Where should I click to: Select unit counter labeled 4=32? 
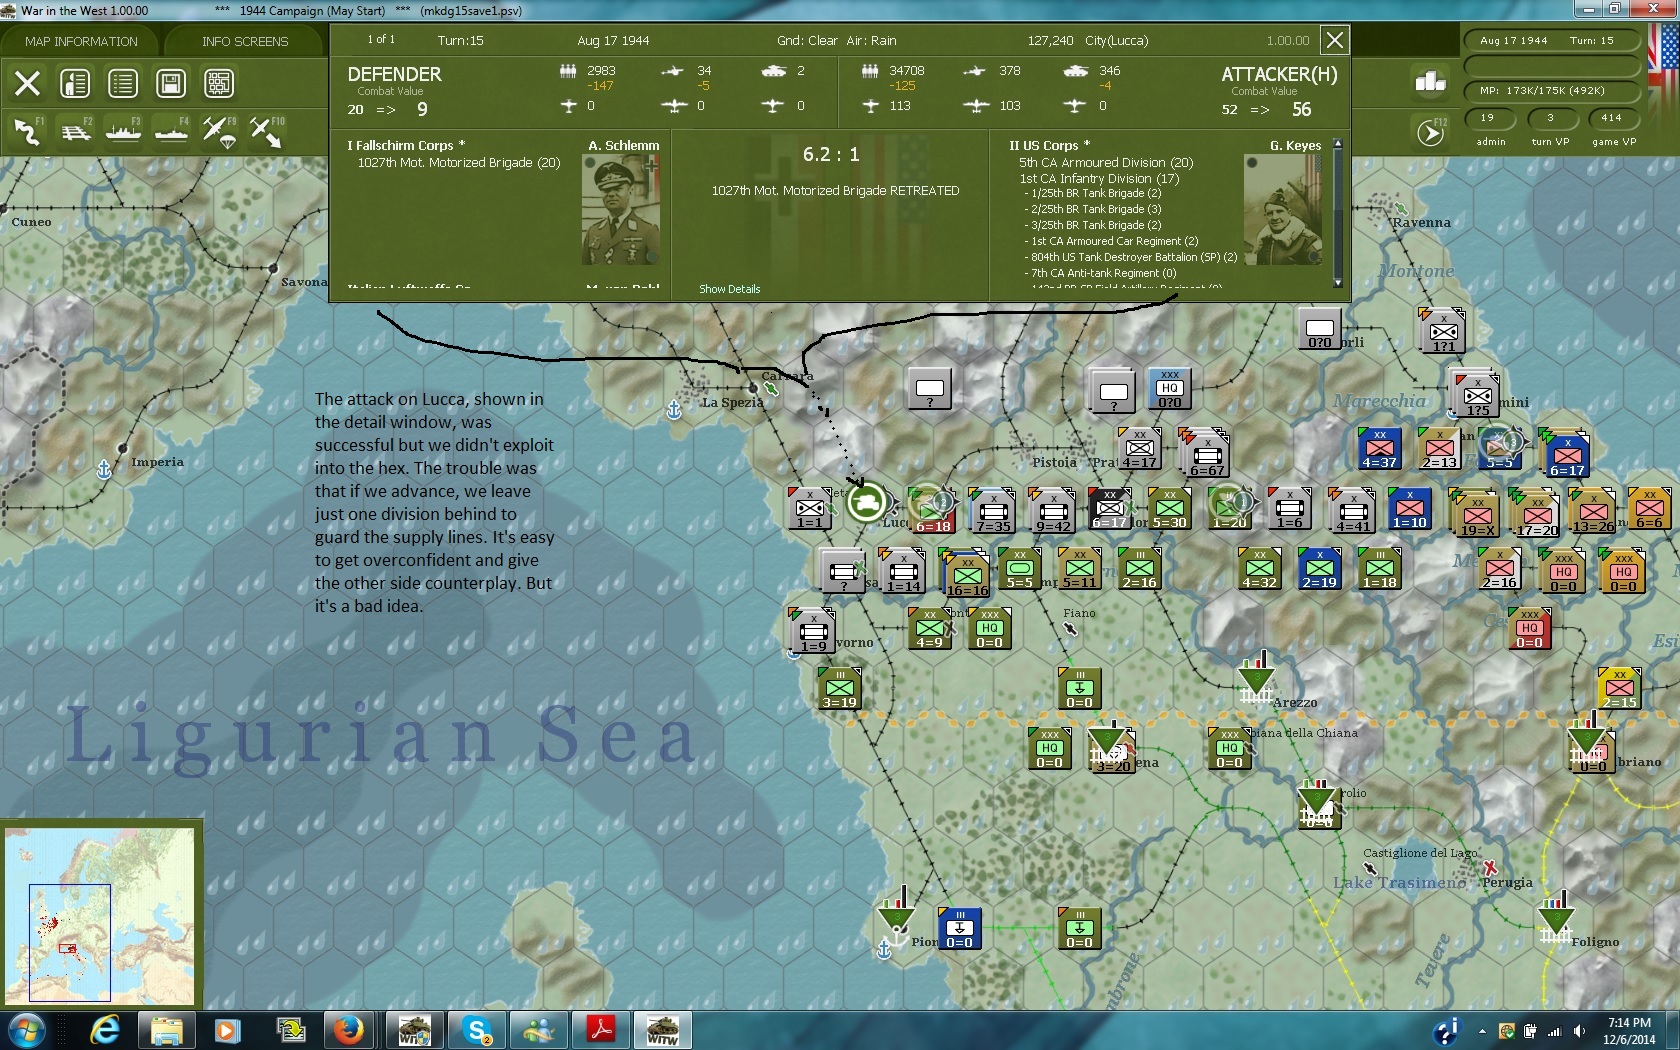(x=1259, y=568)
